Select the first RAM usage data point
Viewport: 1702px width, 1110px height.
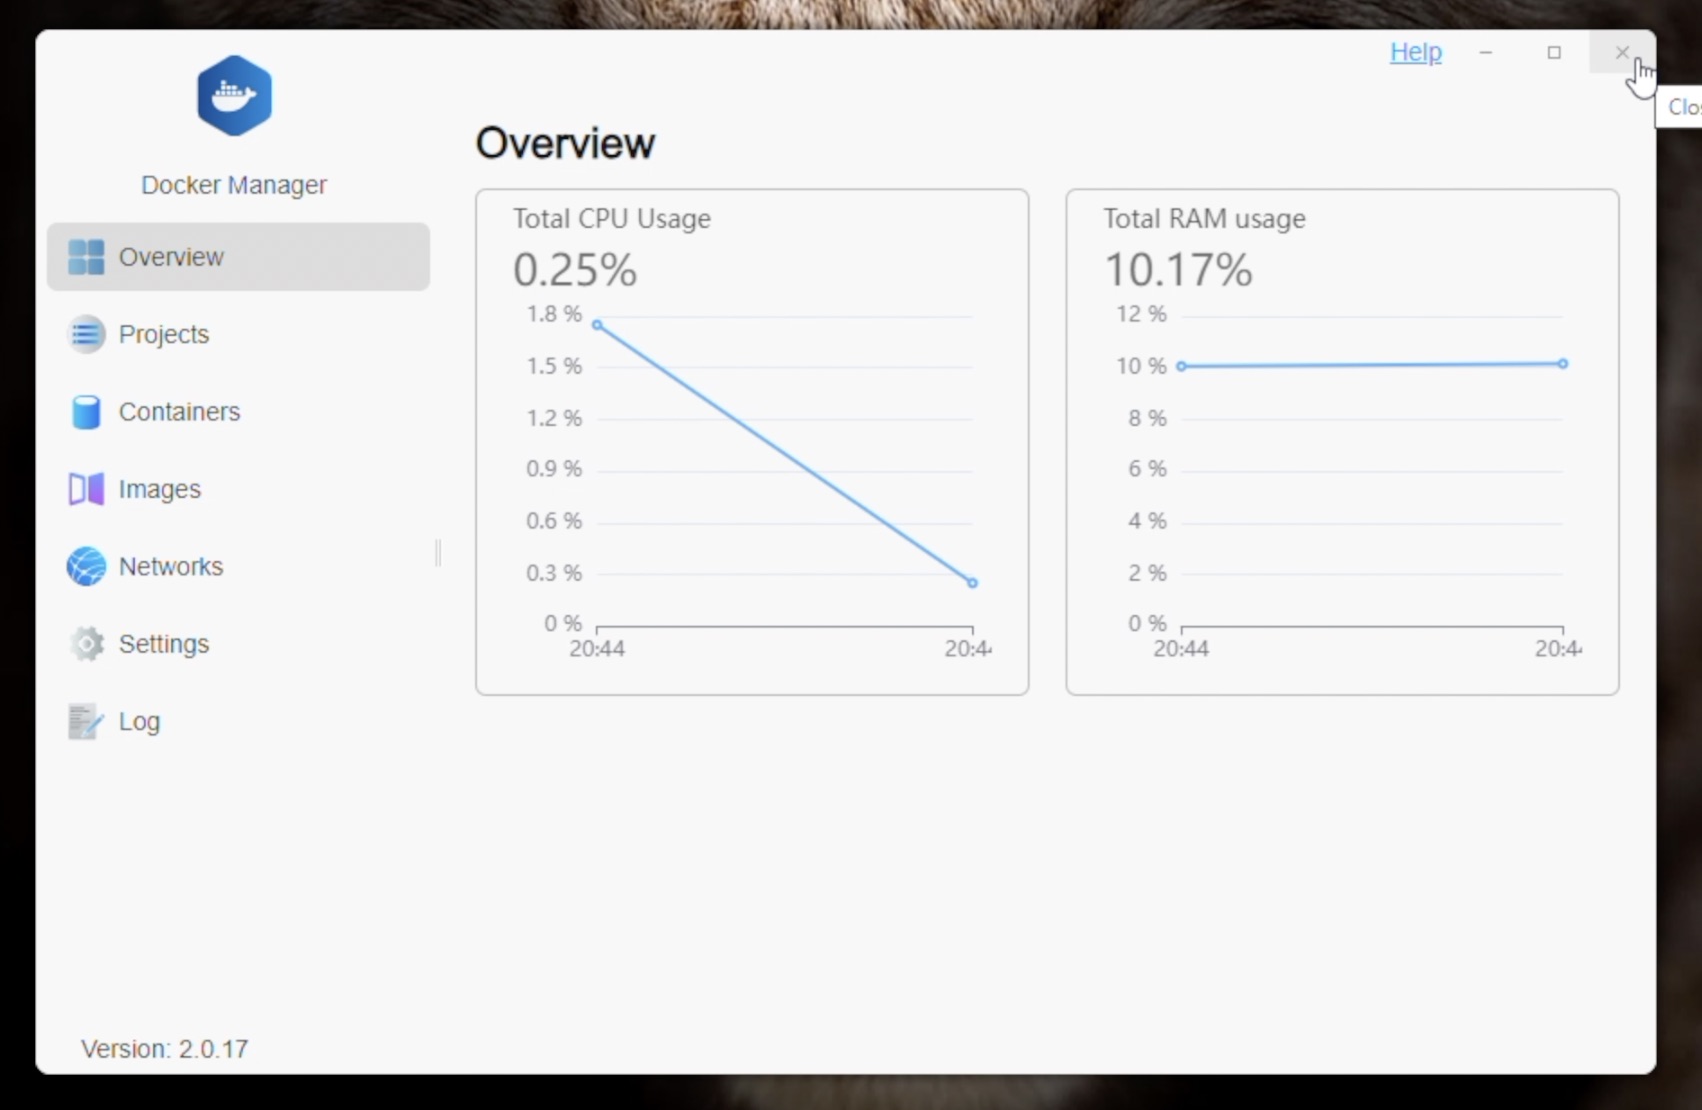[1181, 366]
